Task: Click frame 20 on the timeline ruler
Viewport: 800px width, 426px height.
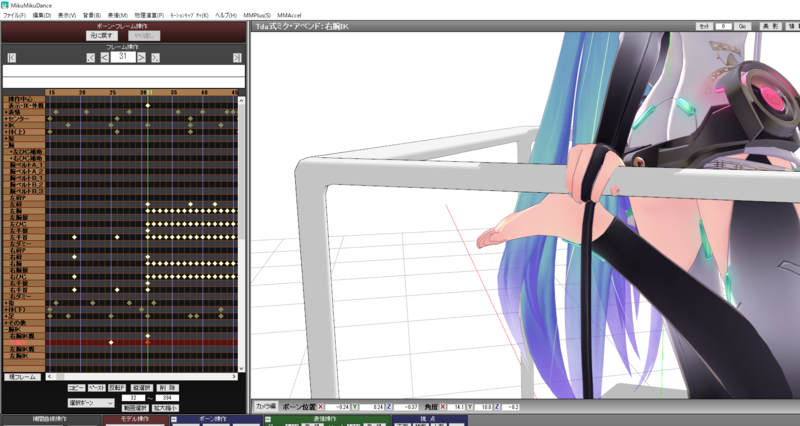Action: 82,92
